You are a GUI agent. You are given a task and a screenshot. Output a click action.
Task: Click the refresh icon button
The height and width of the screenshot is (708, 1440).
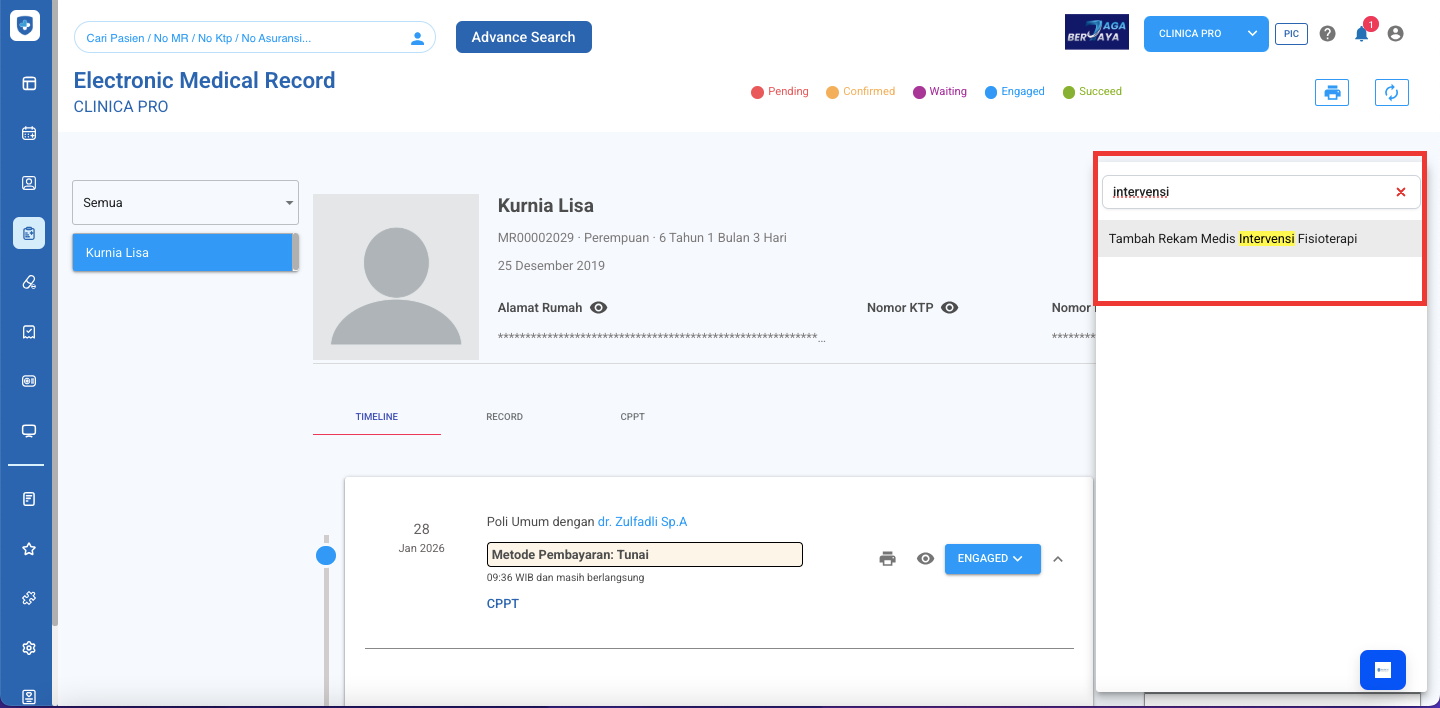tap(1391, 92)
